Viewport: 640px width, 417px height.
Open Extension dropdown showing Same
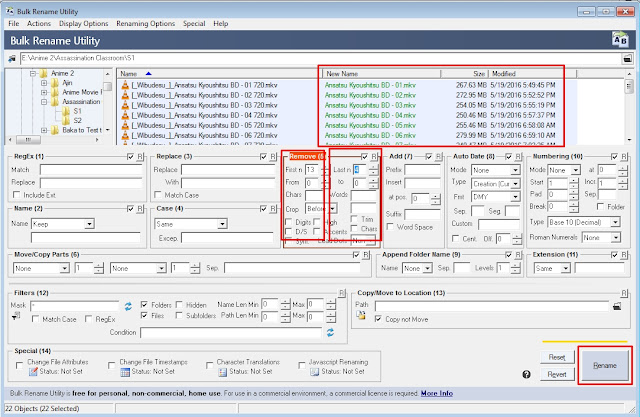552,268
